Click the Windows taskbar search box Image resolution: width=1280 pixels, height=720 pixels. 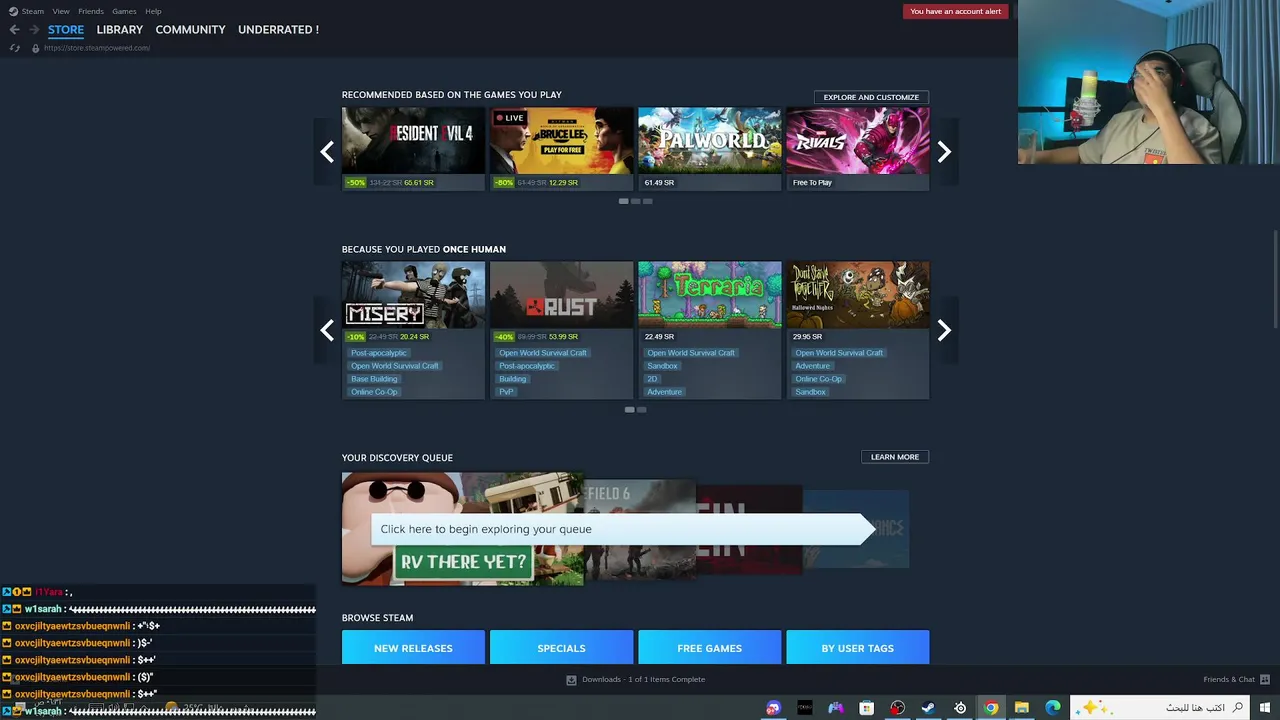pyautogui.click(x=1160, y=708)
